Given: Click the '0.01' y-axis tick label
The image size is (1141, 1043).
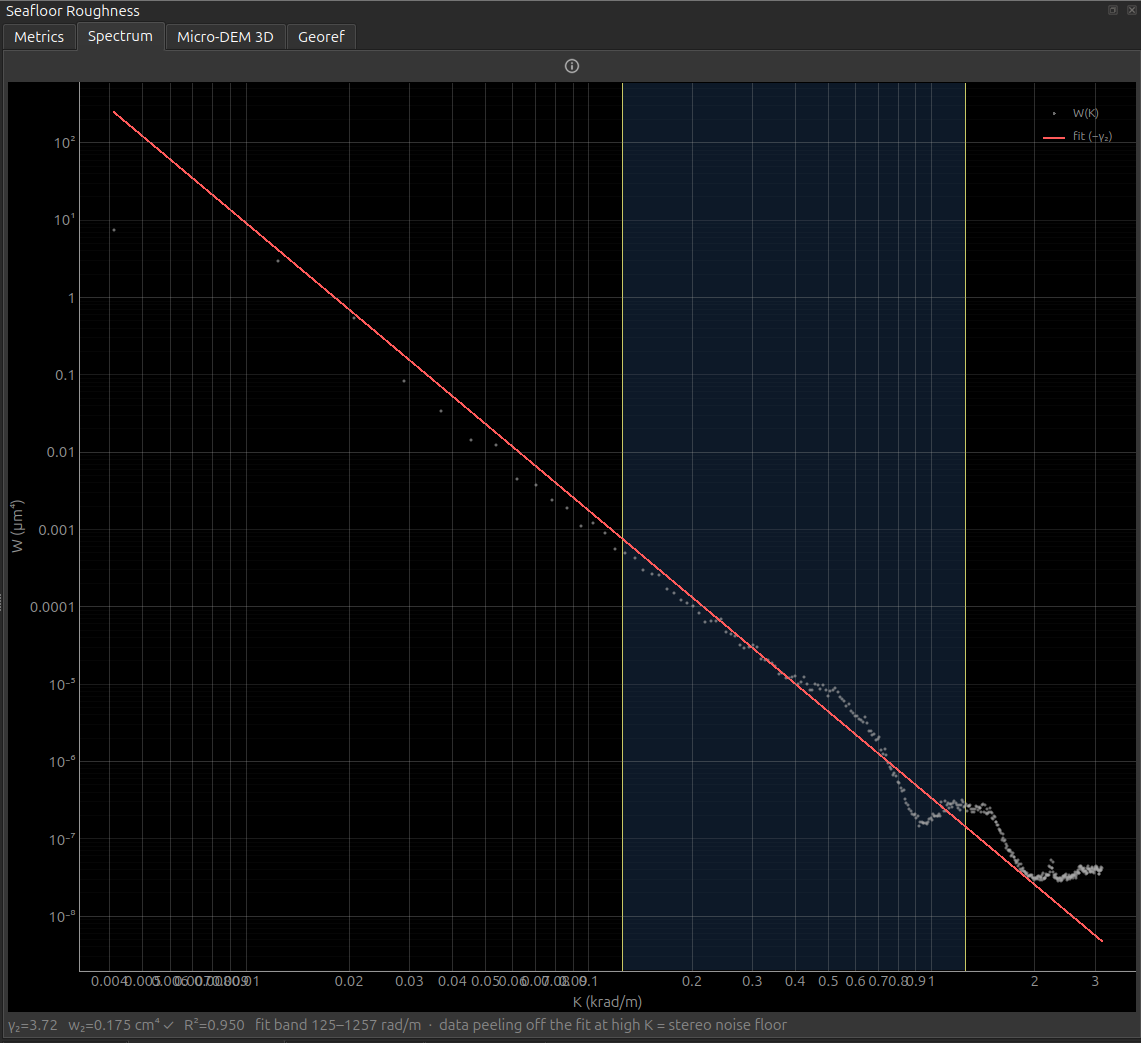Looking at the screenshot, I should (60, 452).
